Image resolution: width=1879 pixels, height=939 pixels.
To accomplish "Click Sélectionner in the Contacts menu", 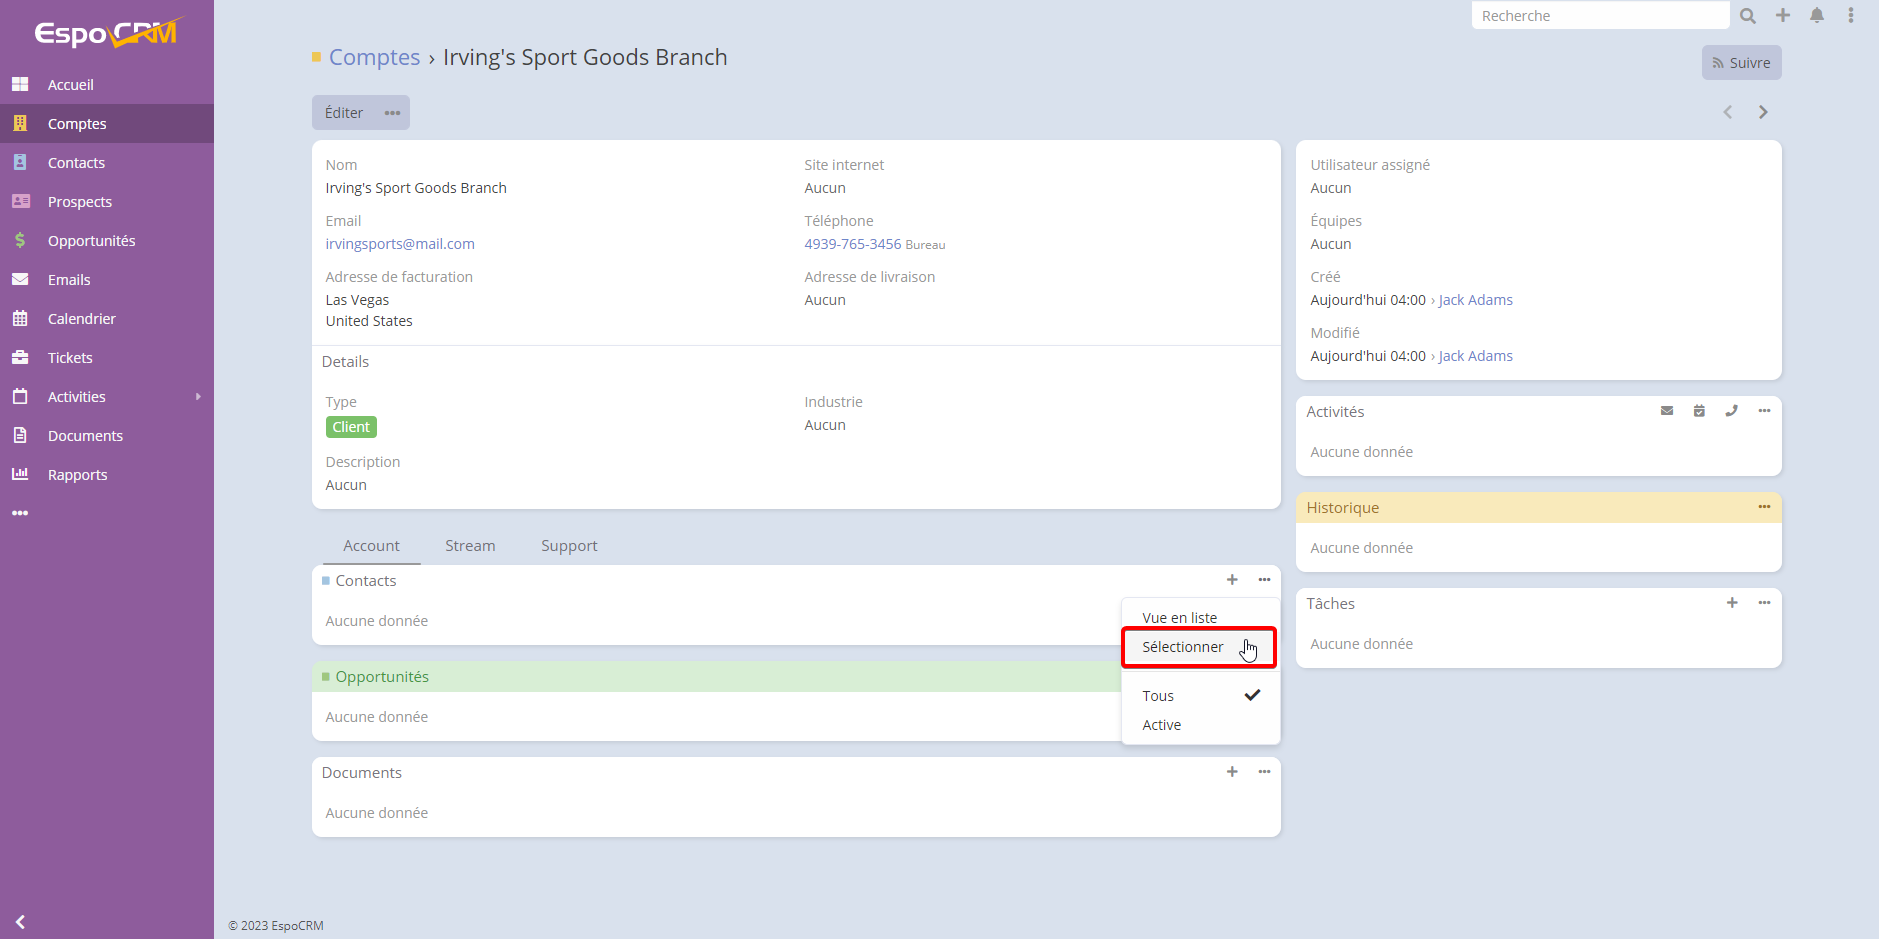I will pos(1183,647).
